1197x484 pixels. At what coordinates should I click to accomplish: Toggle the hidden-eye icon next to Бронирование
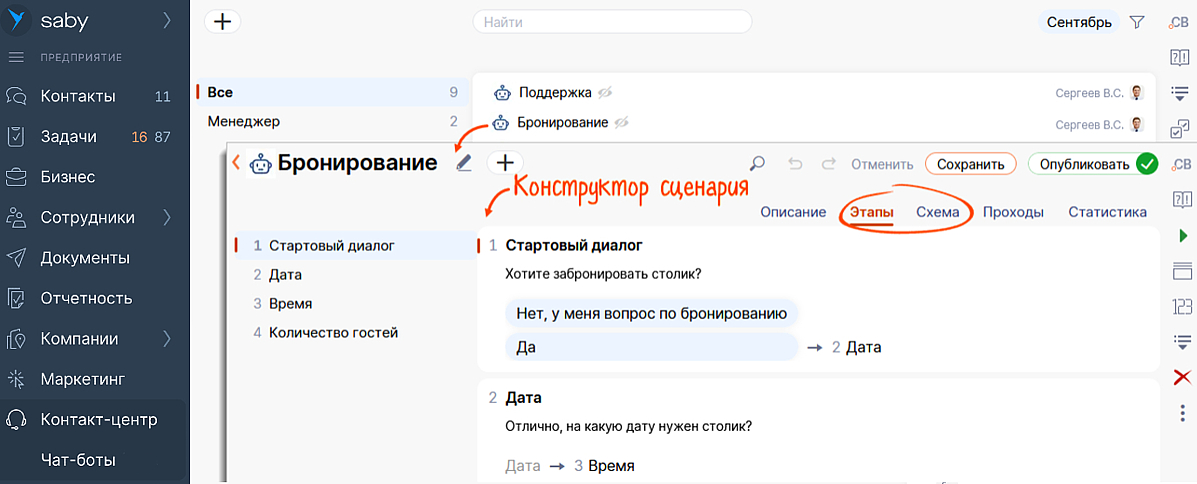click(622, 123)
